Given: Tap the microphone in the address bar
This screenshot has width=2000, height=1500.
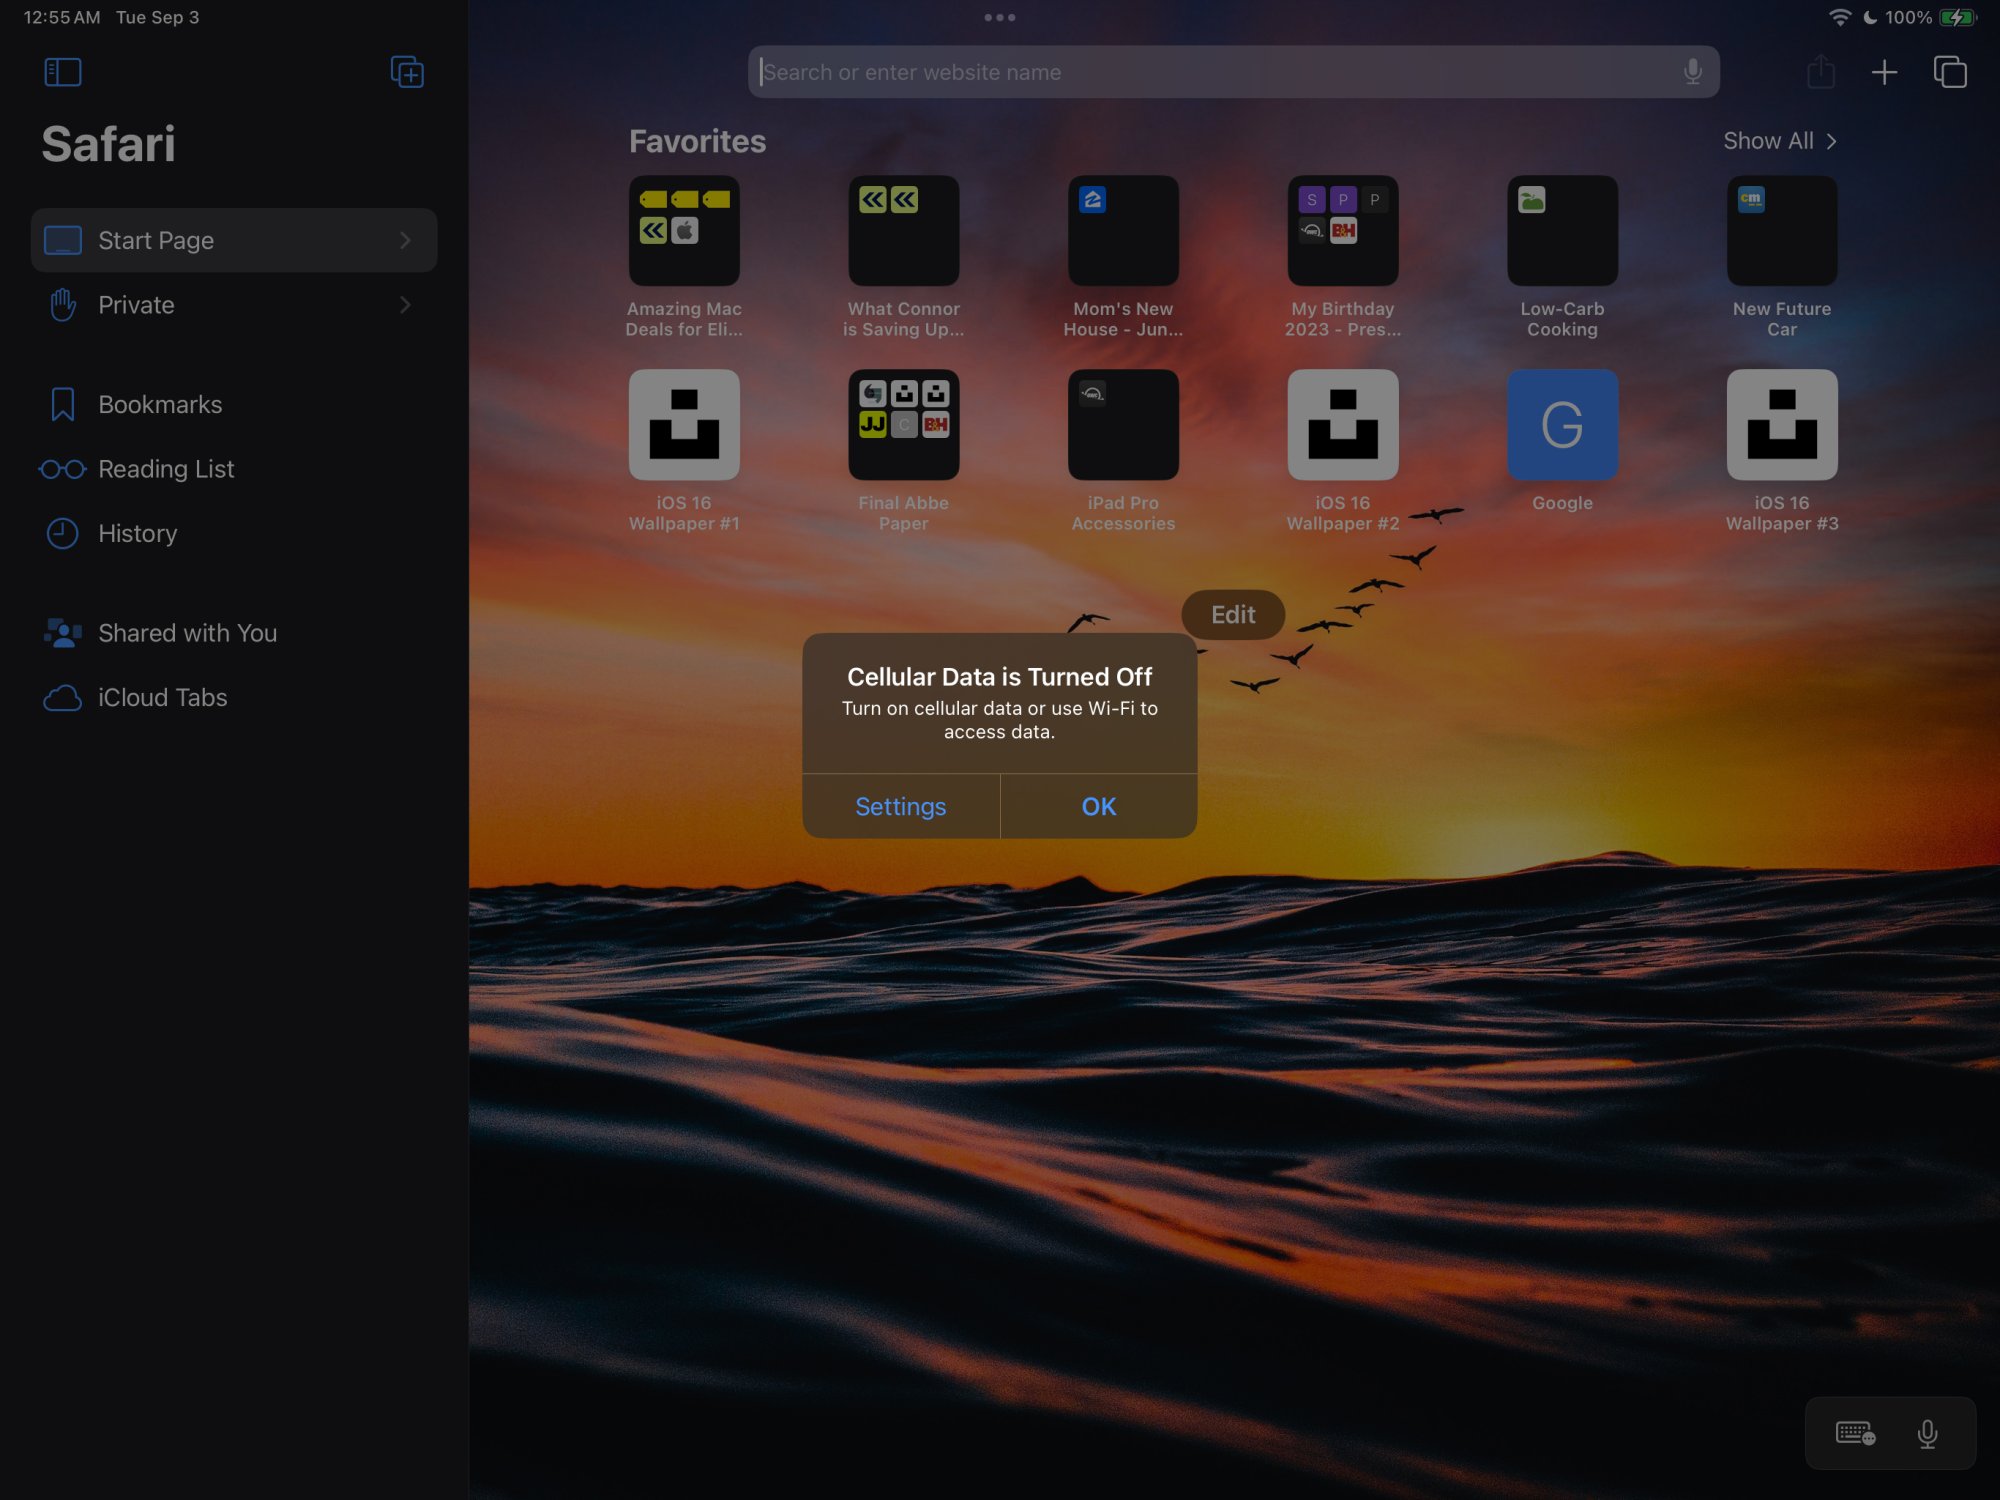Looking at the screenshot, I should pos(1692,72).
